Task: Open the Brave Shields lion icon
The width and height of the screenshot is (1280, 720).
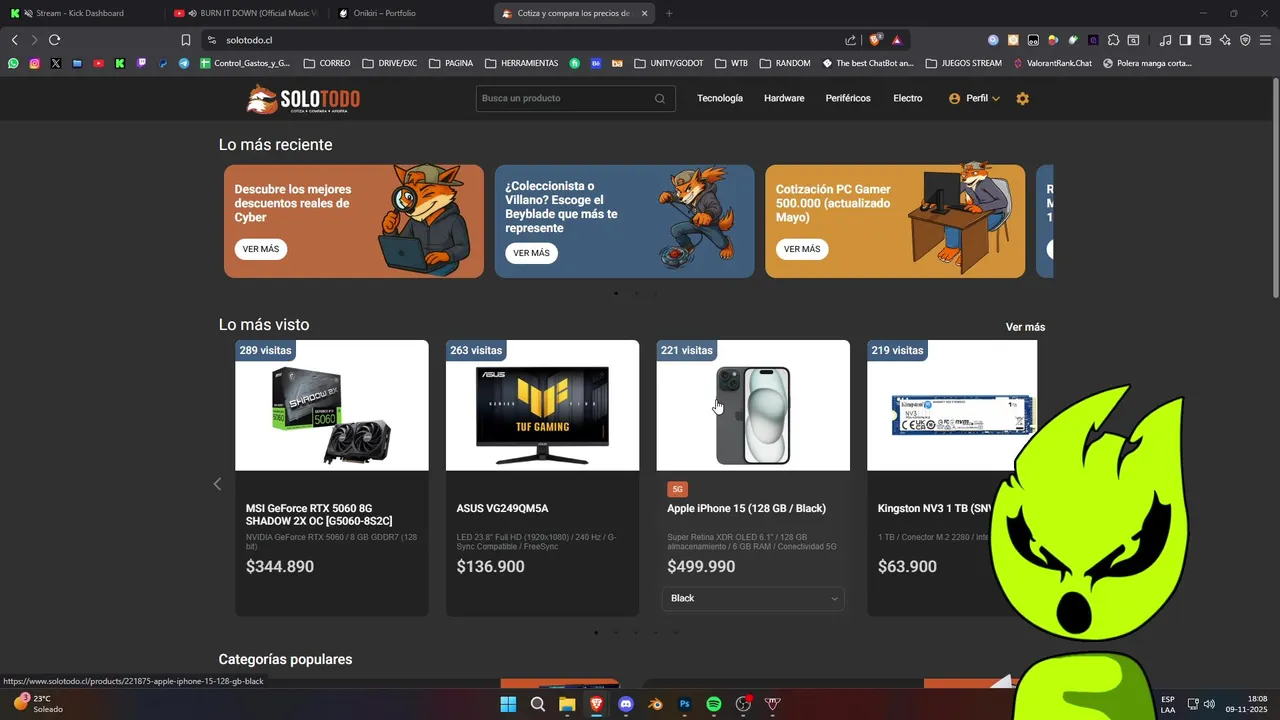Action: click(876, 40)
